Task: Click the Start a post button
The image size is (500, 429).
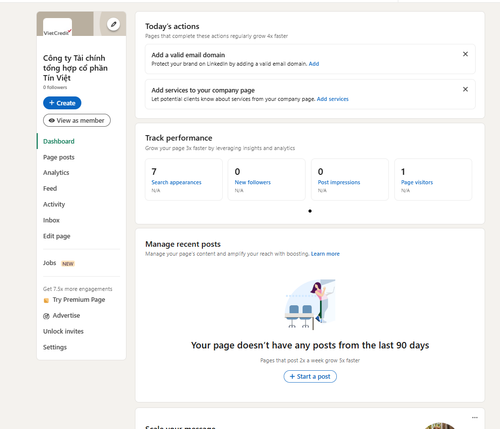Action: [x=310, y=377]
